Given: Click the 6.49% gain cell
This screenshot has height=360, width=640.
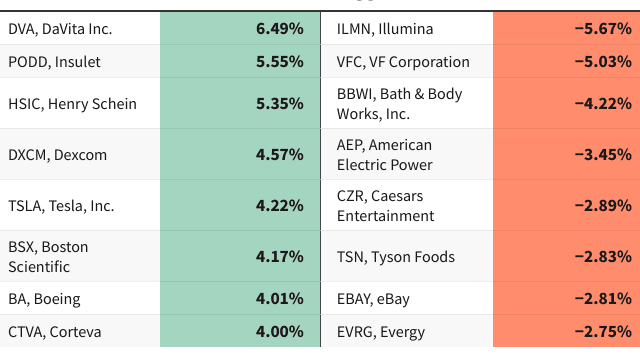Looking at the screenshot, I should click(240, 29).
